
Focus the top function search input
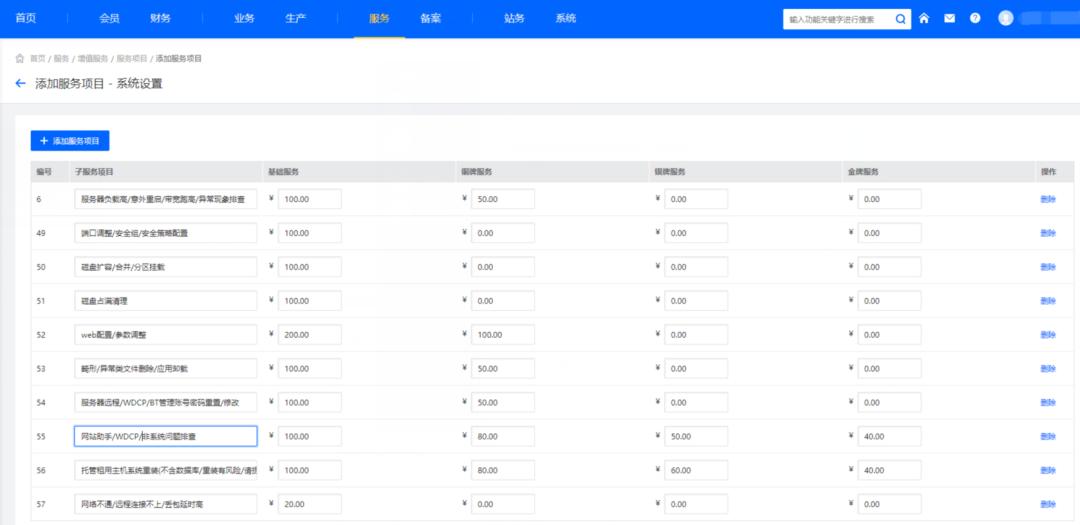coord(838,19)
